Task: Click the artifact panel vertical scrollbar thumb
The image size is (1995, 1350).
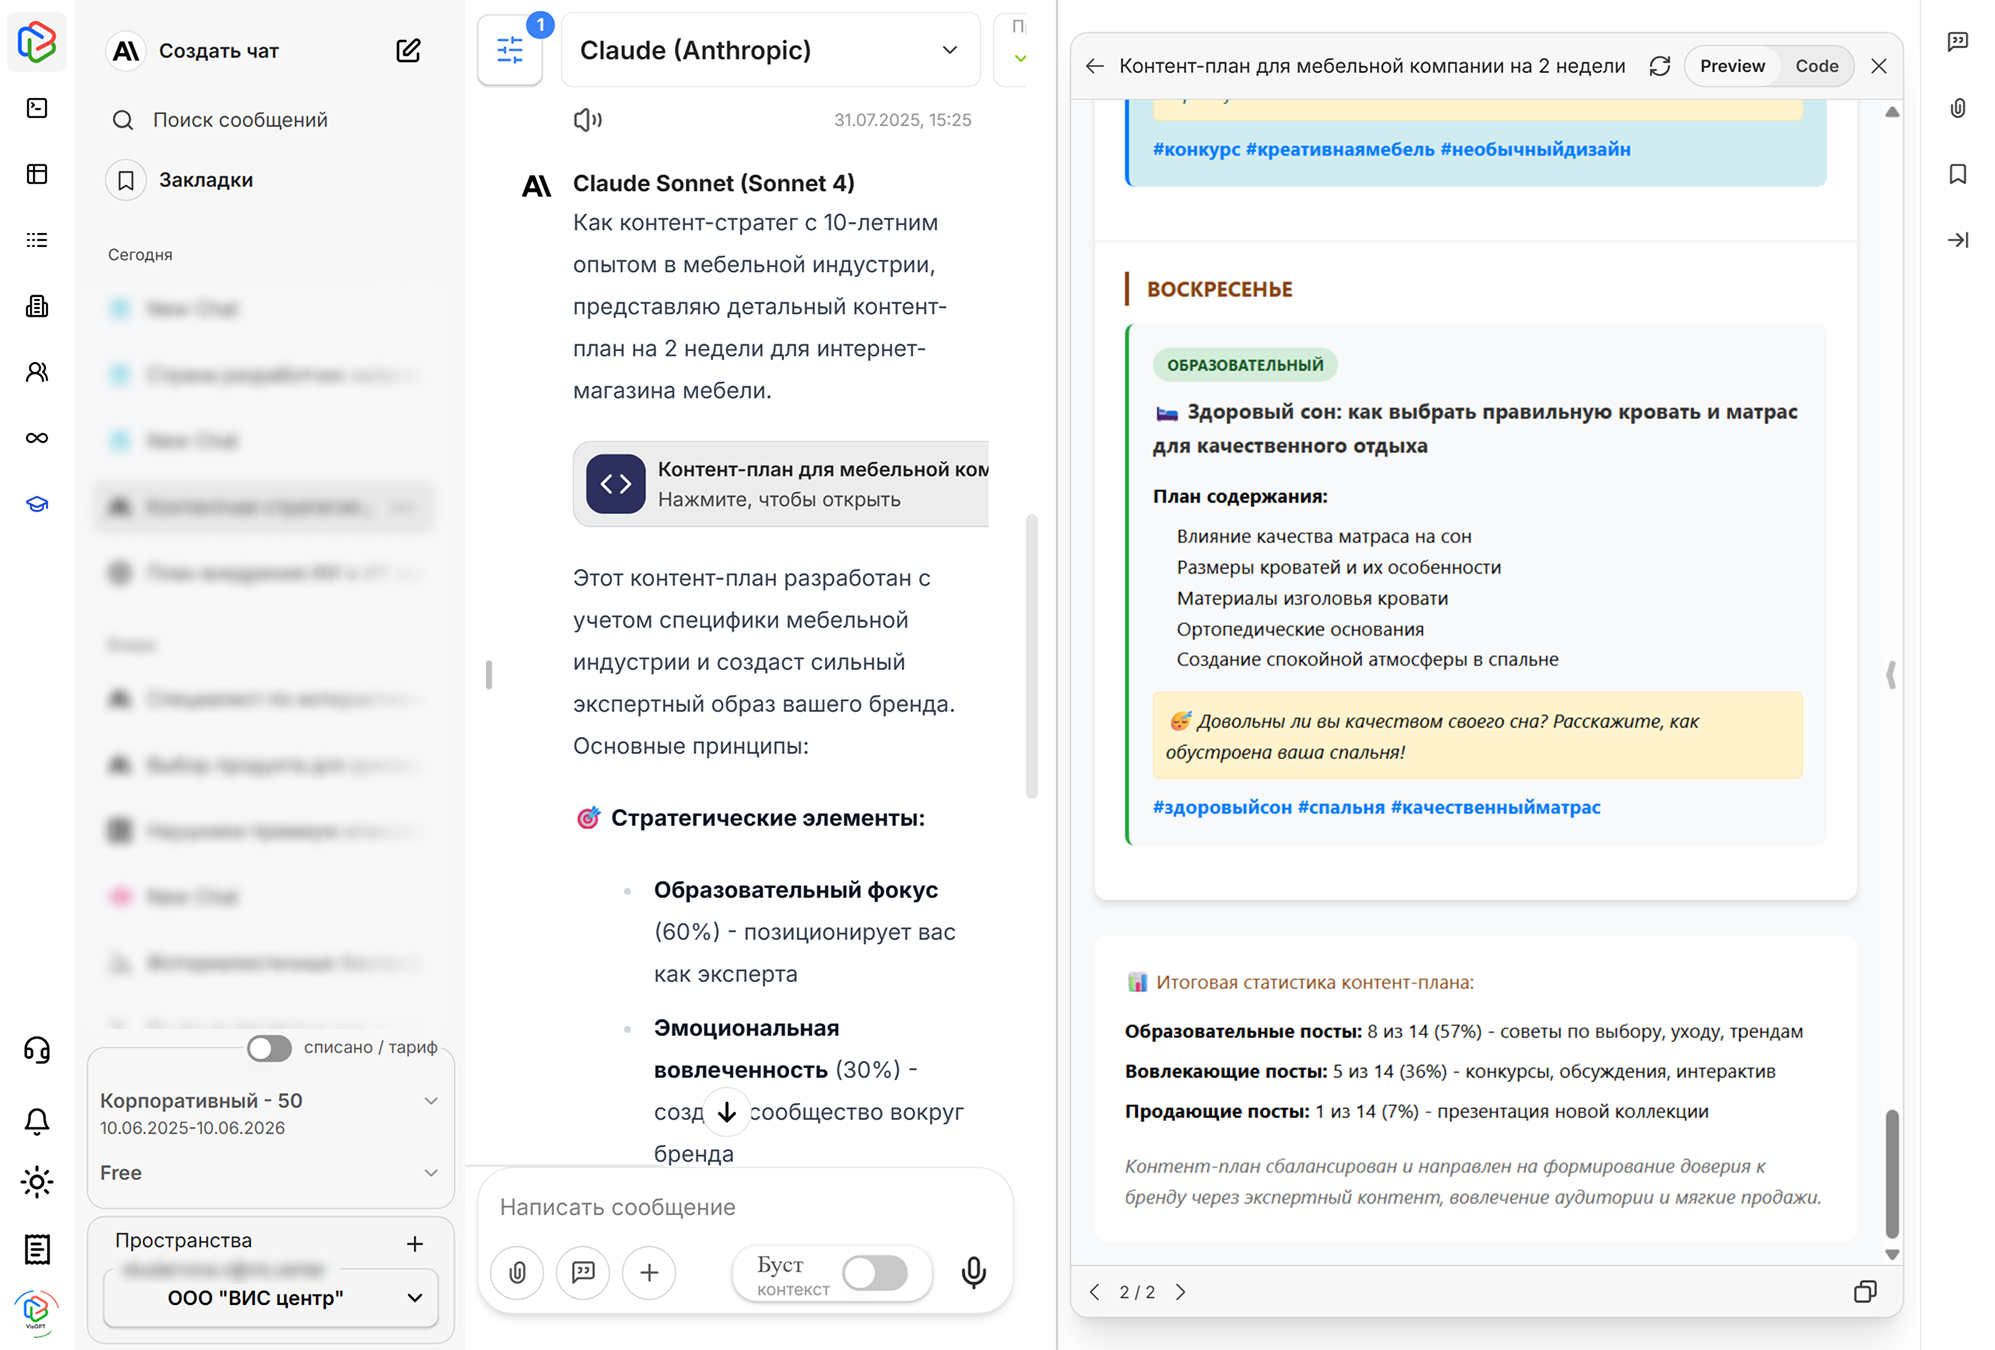Action: tap(1891, 1172)
